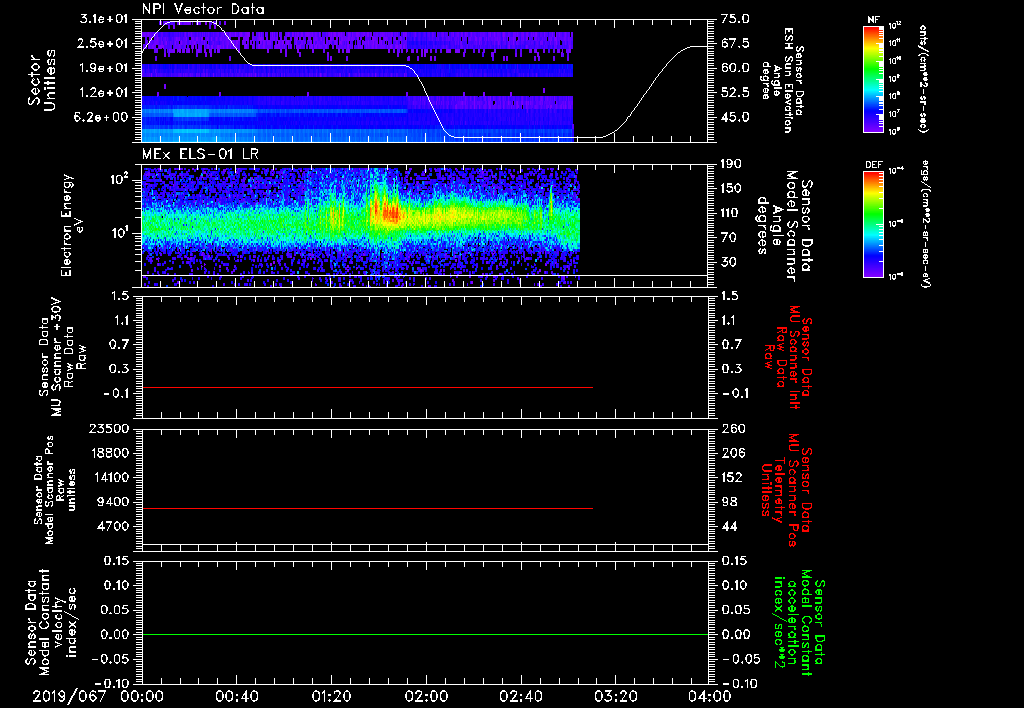1024x708 pixels.
Task: Select the "2019/067" date label
Action: tap(69, 697)
